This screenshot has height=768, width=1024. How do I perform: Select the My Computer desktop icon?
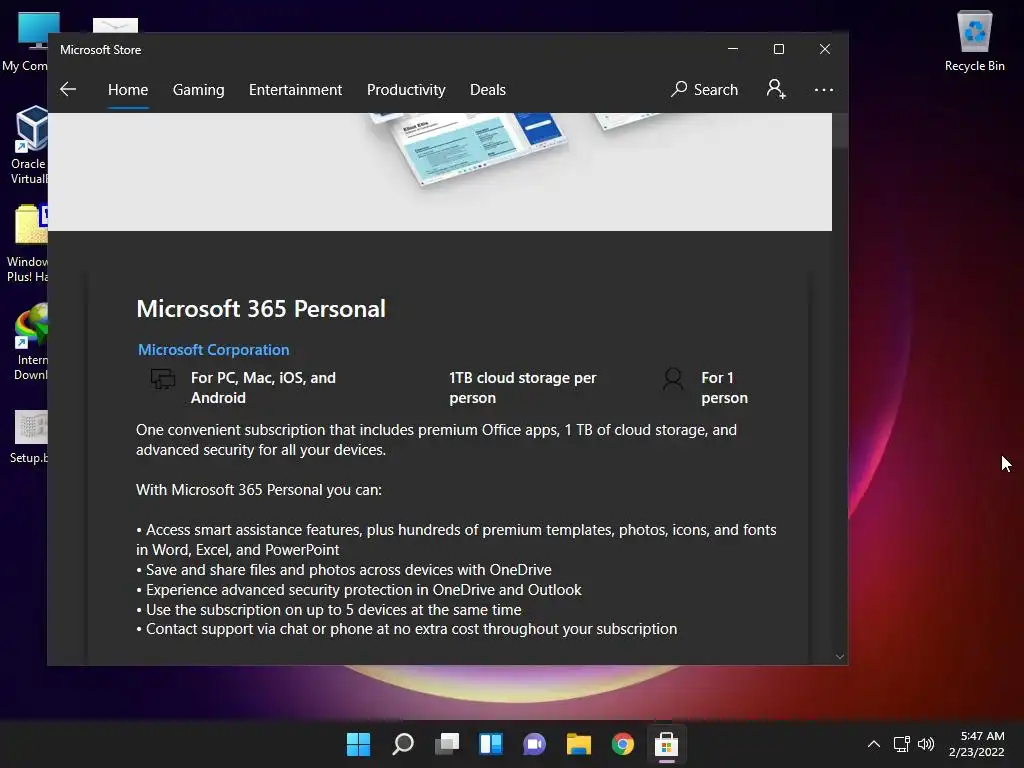[25, 40]
